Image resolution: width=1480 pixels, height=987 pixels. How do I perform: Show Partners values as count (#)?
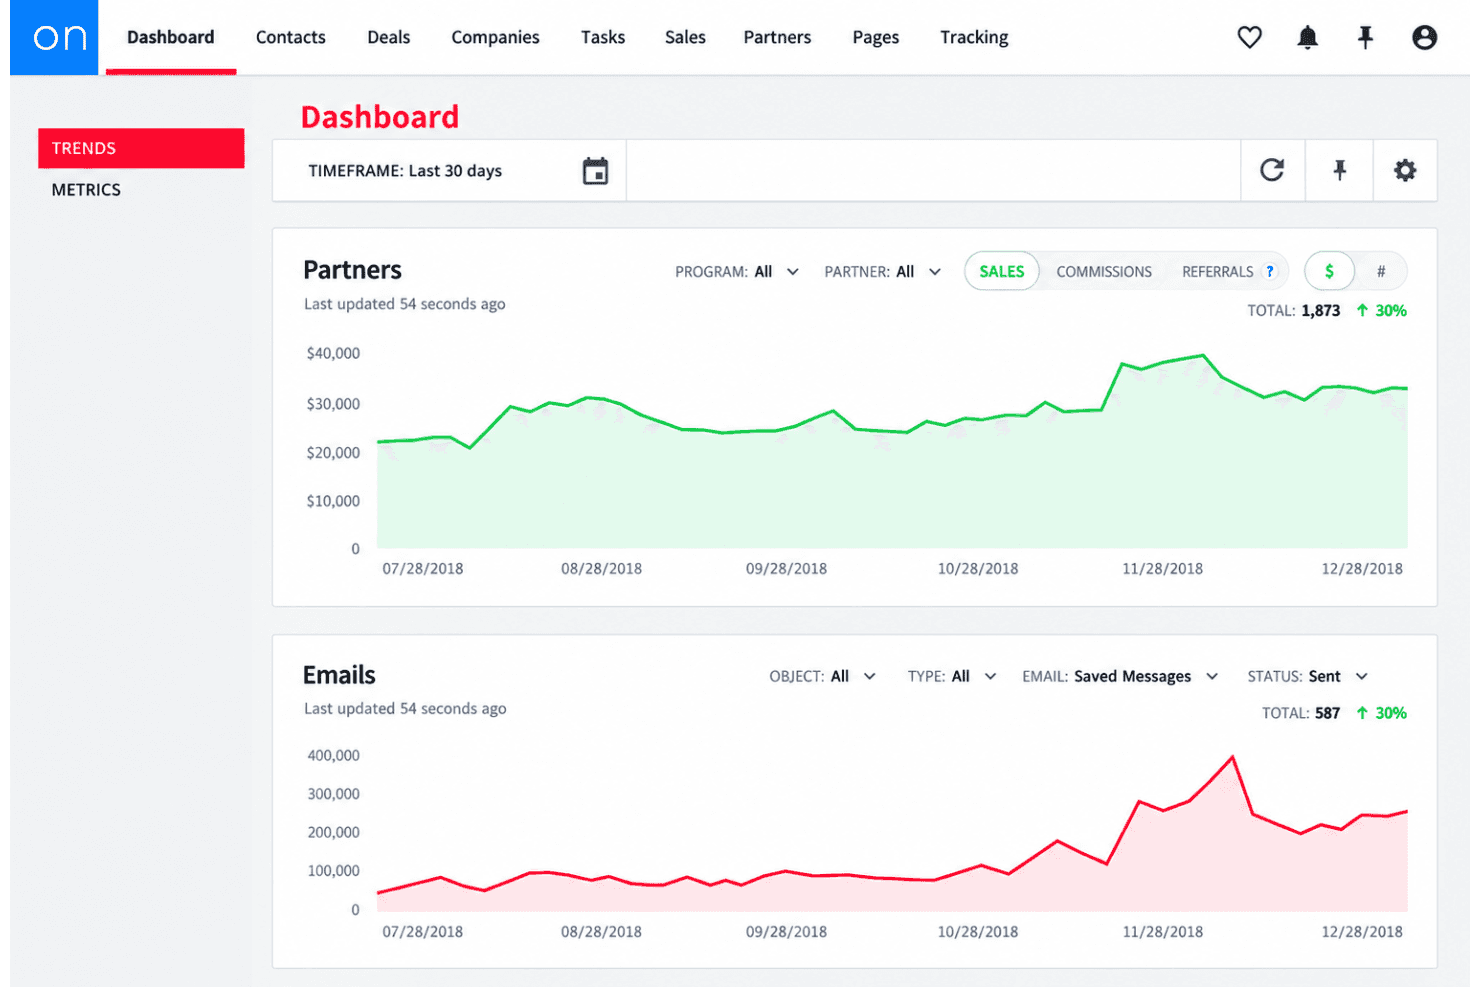pyautogui.click(x=1381, y=271)
